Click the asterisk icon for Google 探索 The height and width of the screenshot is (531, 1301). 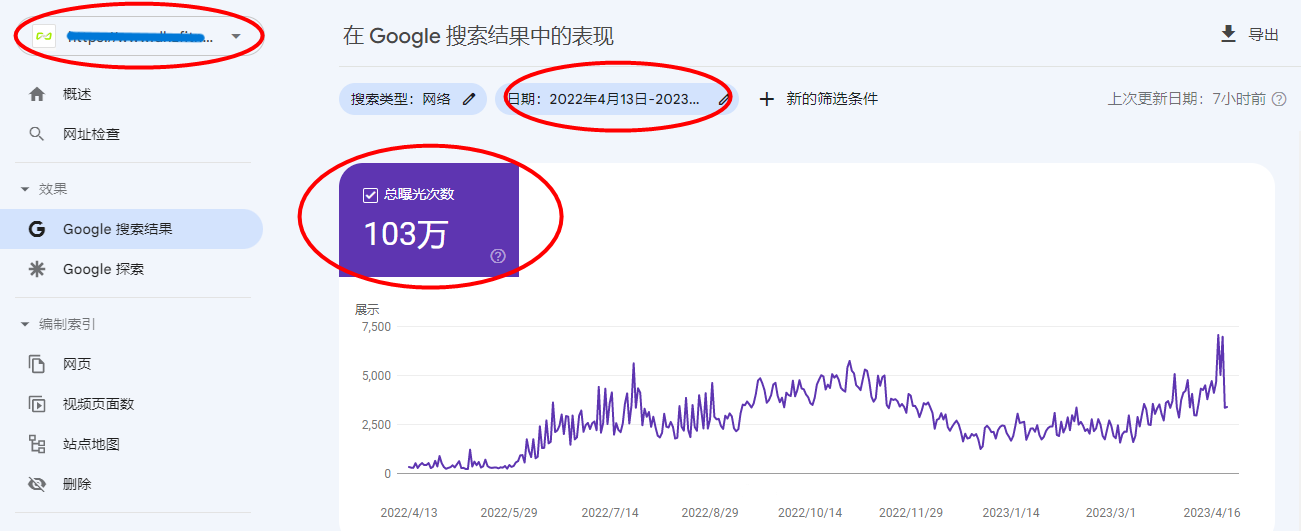tap(37, 269)
